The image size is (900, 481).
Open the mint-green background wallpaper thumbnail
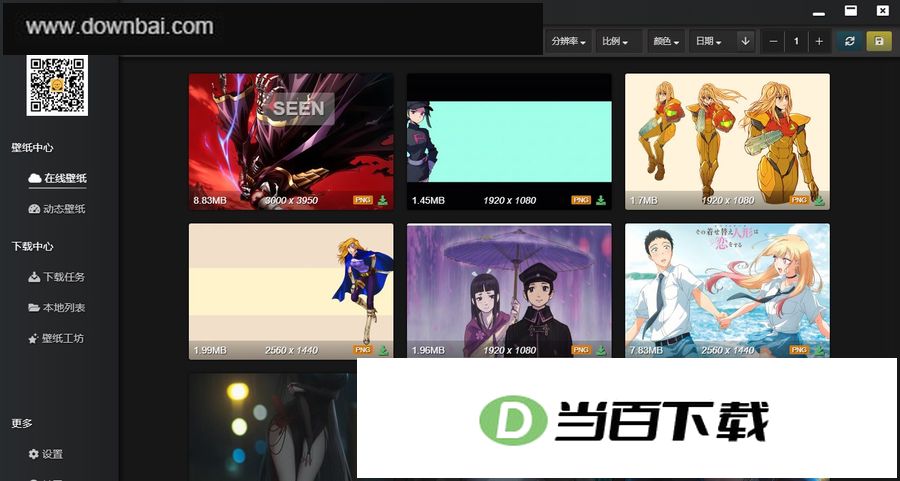(x=509, y=141)
